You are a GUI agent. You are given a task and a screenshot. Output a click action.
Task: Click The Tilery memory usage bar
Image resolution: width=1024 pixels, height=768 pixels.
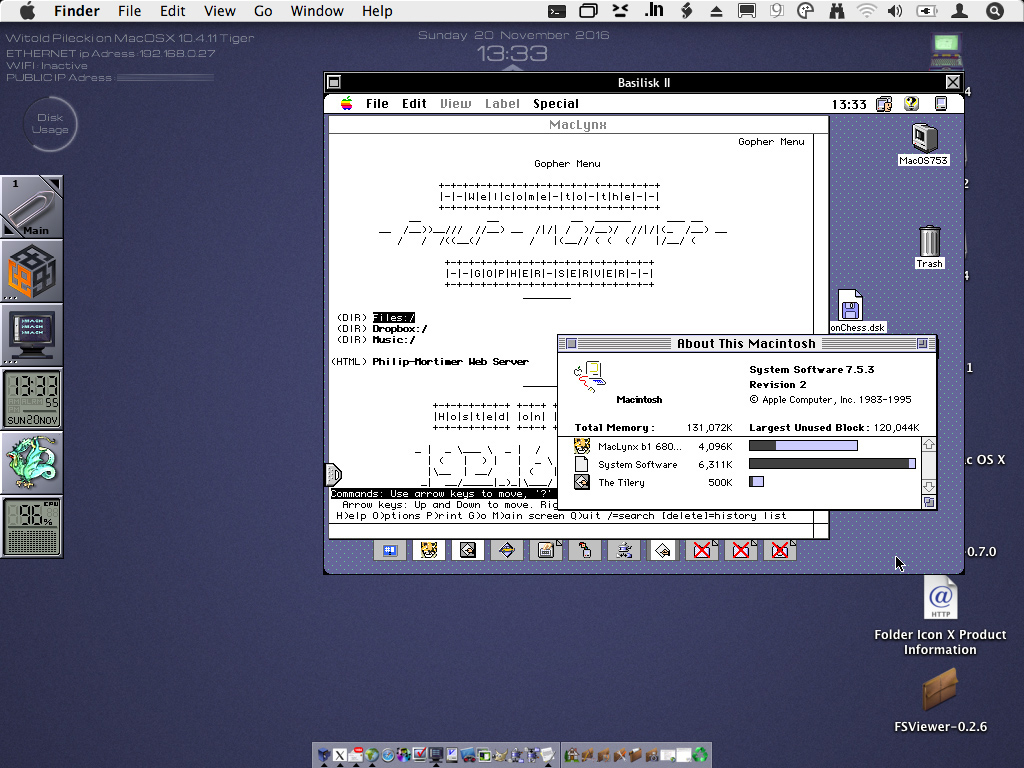pyautogui.click(x=756, y=482)
